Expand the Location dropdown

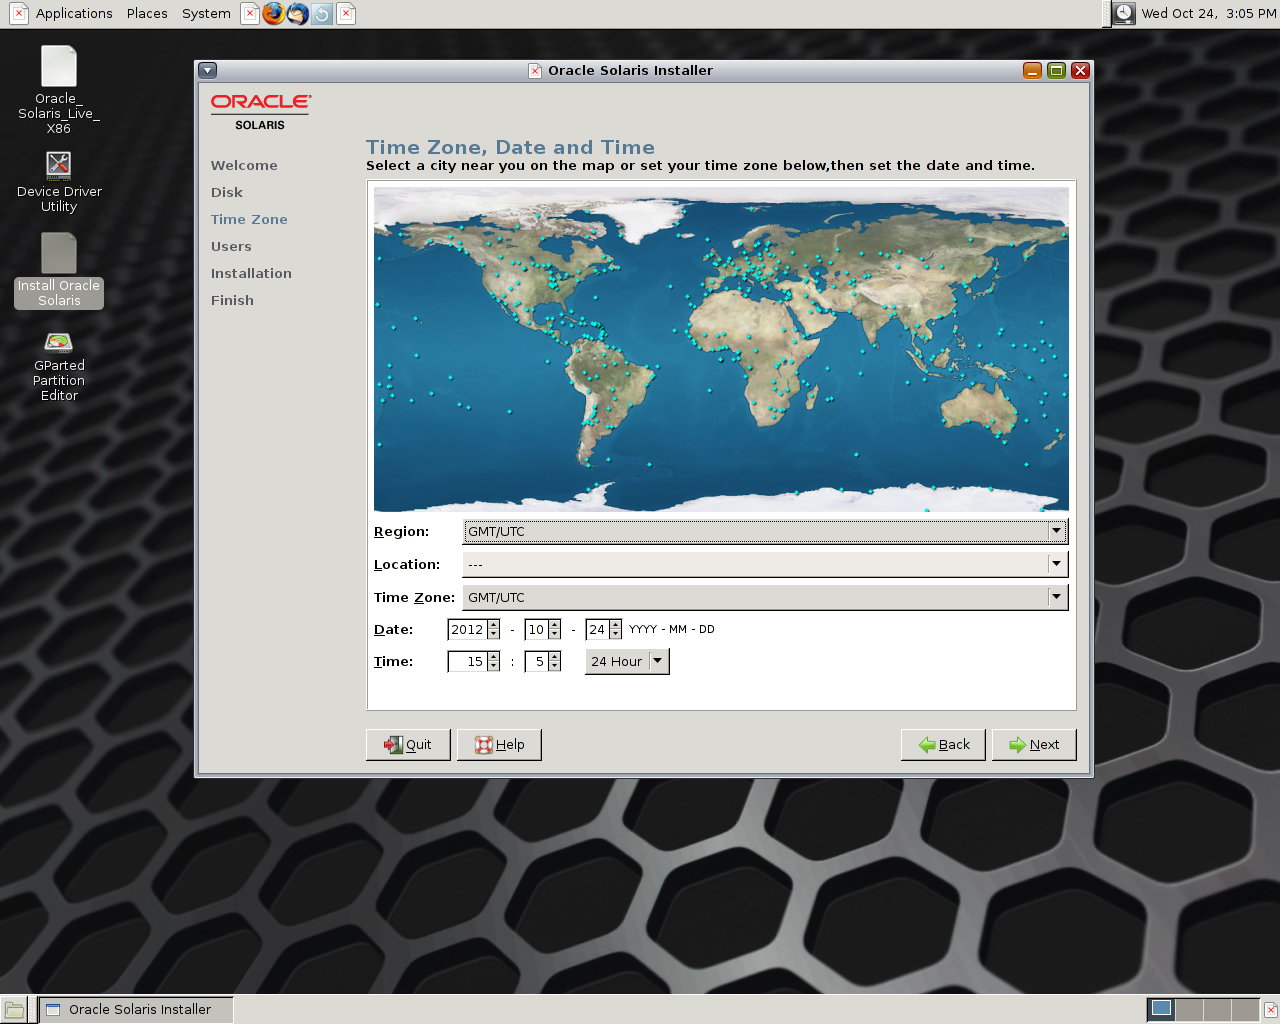765,564
